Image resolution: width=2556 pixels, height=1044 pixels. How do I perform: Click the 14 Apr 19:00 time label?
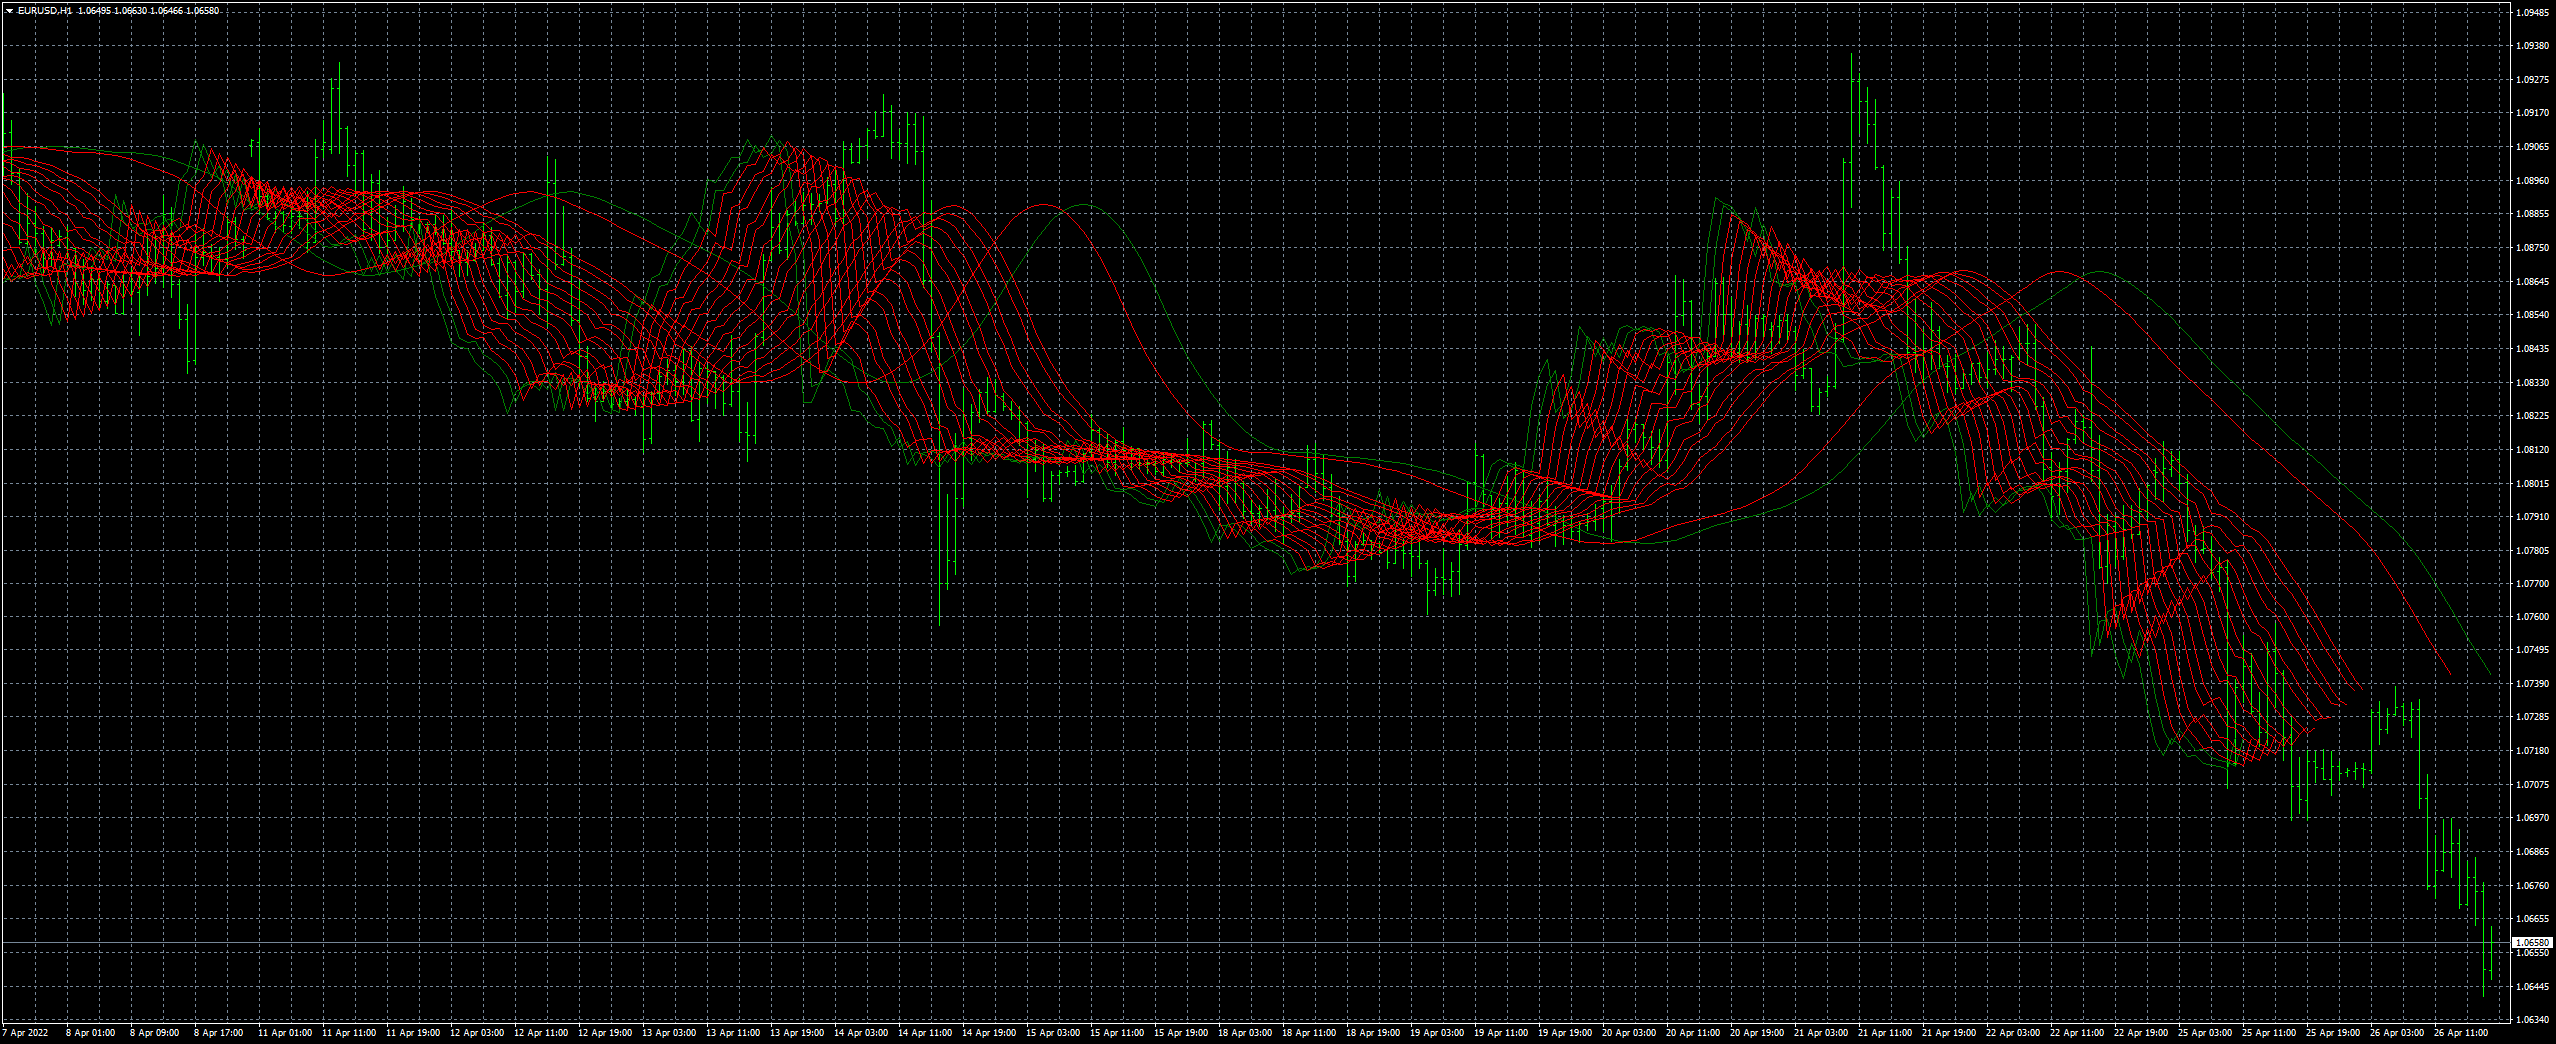click(x=989, y=1033)
